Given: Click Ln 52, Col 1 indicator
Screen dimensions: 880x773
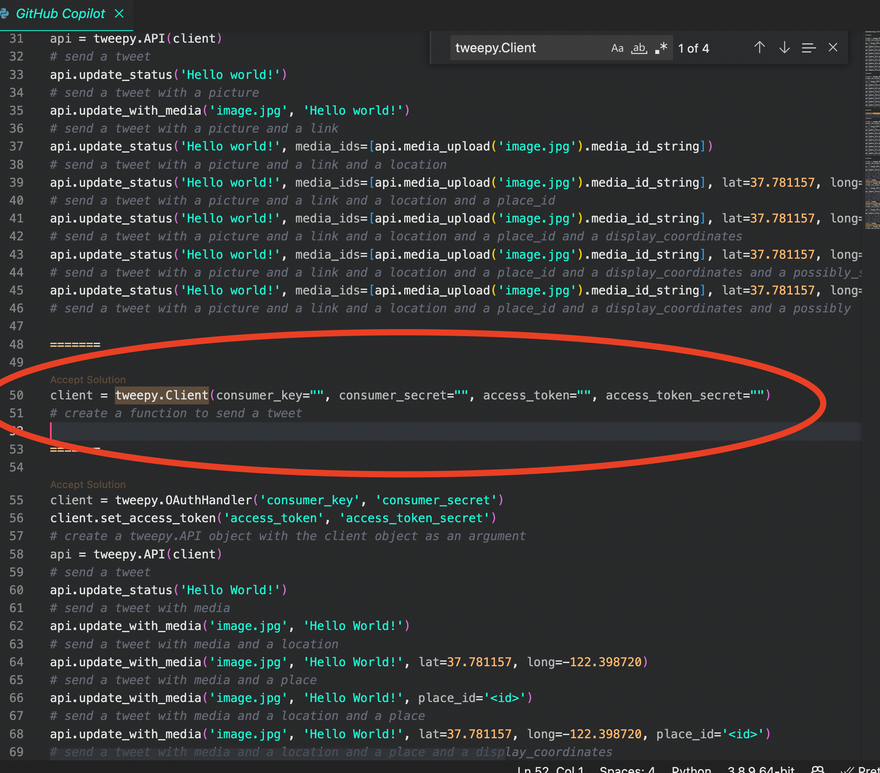Looking at the screenshot, I should [x=549, y=768].
